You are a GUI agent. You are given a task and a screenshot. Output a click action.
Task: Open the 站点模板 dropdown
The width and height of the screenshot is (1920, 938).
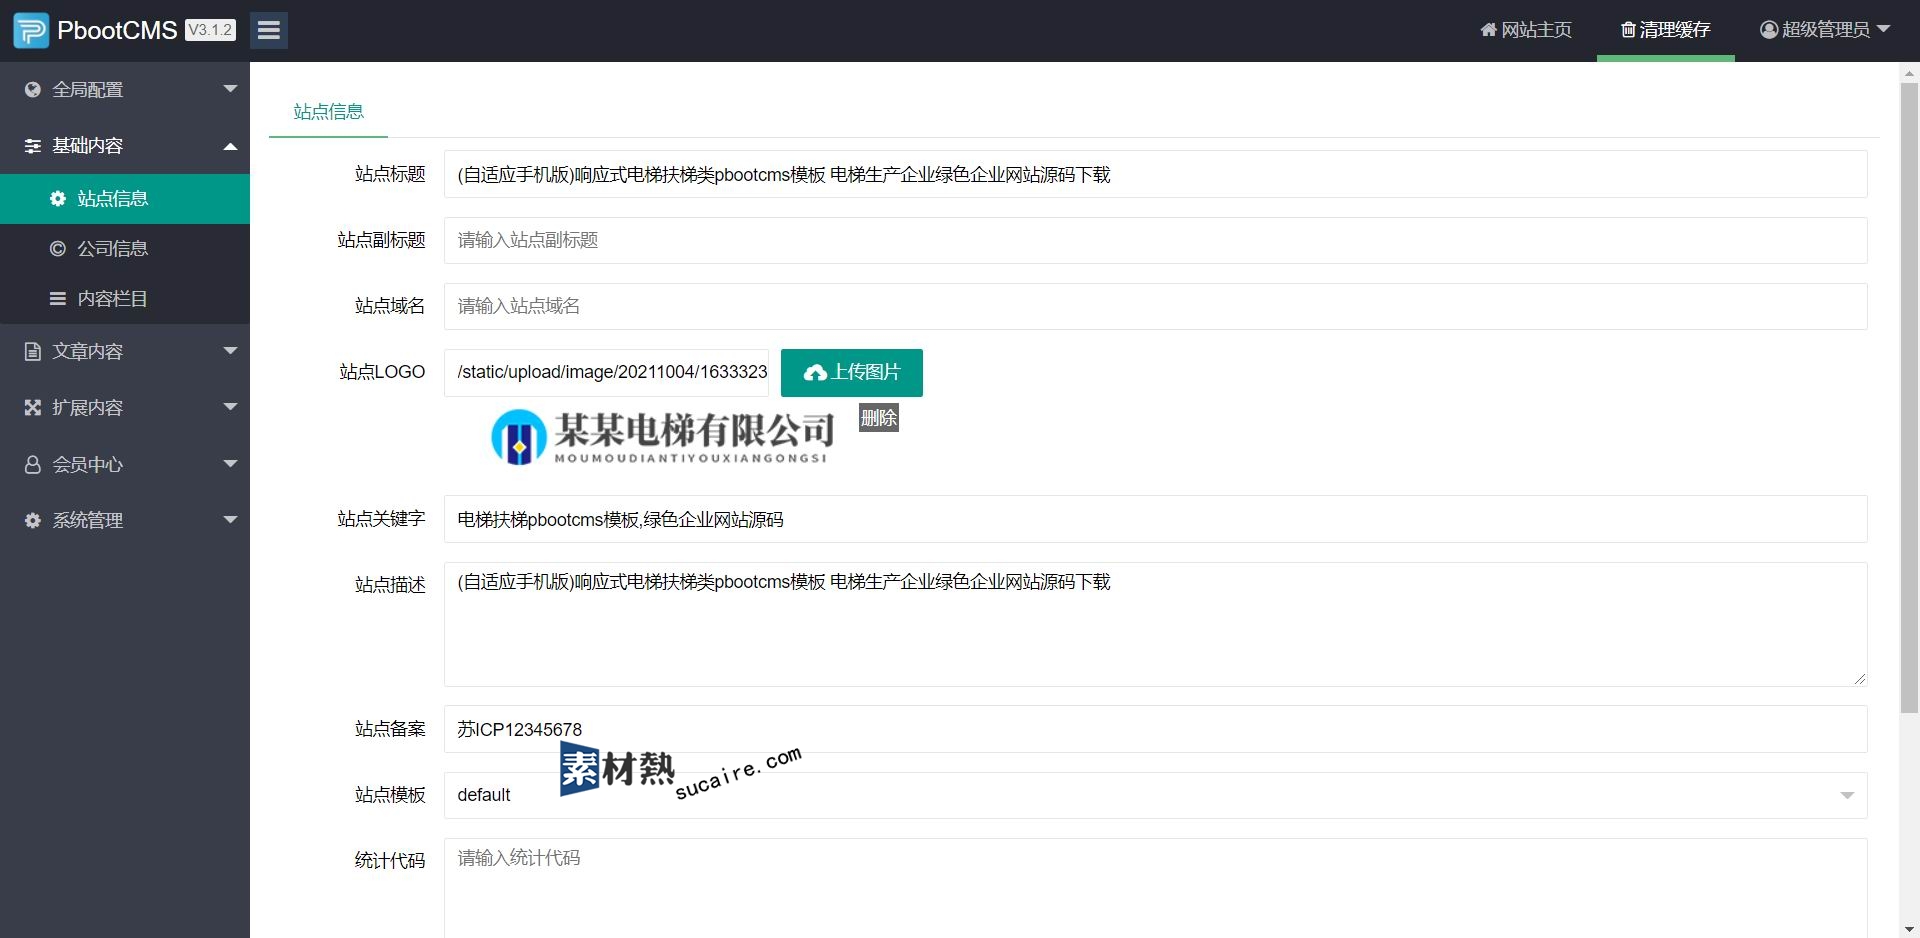click(1155, 795)
